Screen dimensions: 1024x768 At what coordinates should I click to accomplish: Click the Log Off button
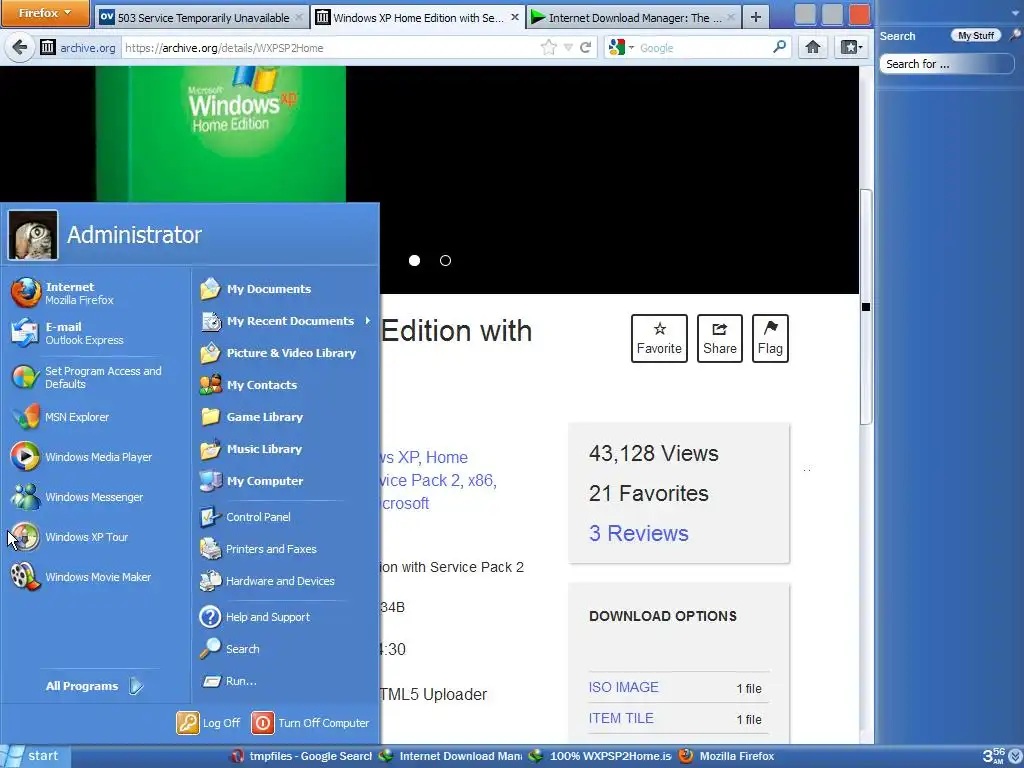click(208, 723)
